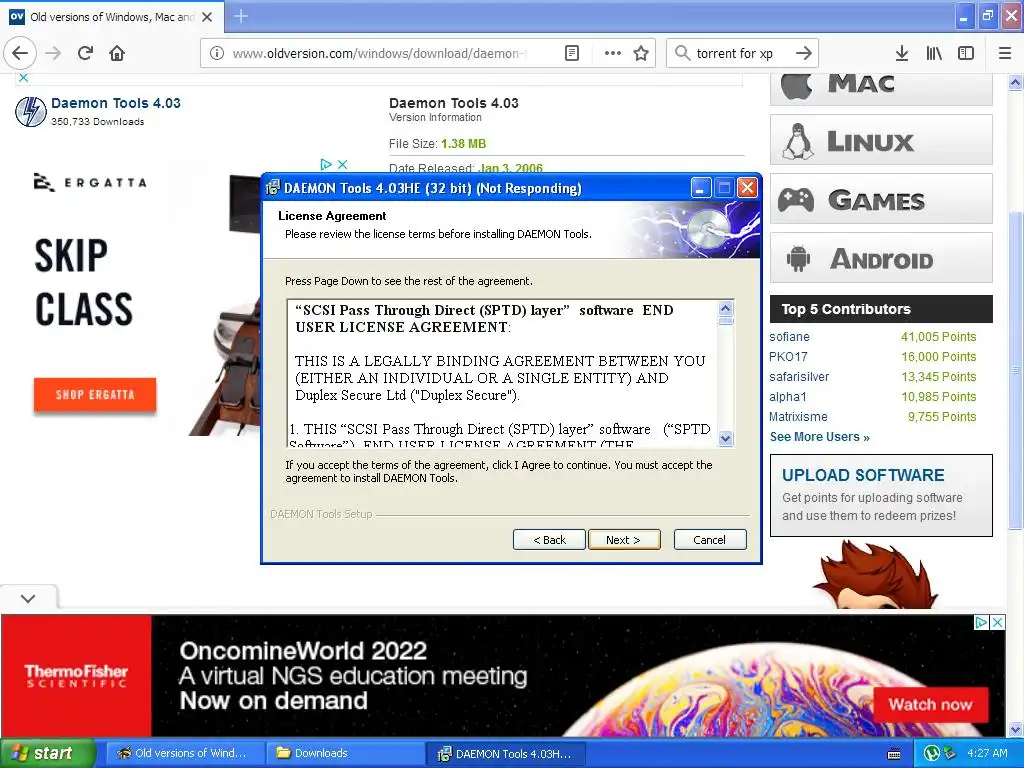Reload the page with the refresh icon

(x=86, y=53)
